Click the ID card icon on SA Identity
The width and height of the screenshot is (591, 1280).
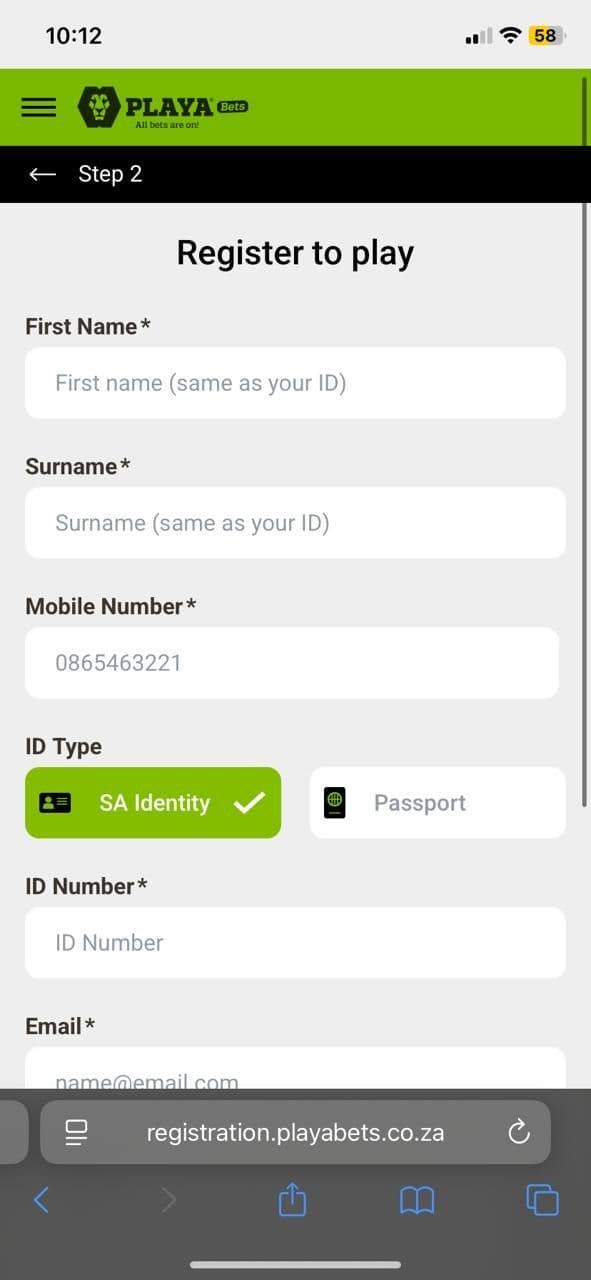click(x=57, y=802)
